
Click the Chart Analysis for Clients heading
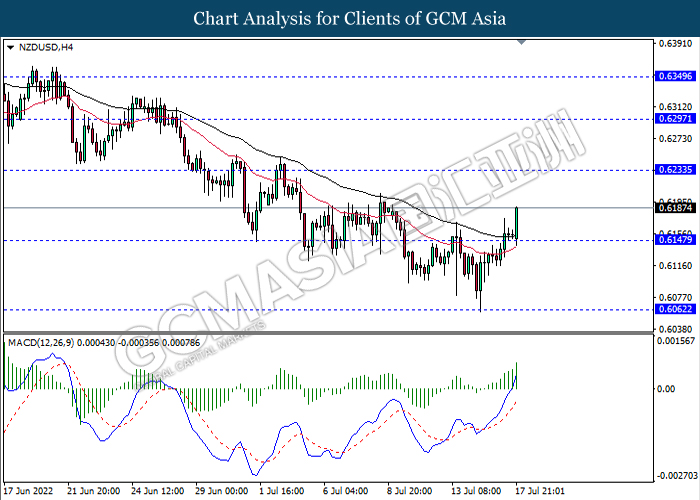click(x=350, y=19)
